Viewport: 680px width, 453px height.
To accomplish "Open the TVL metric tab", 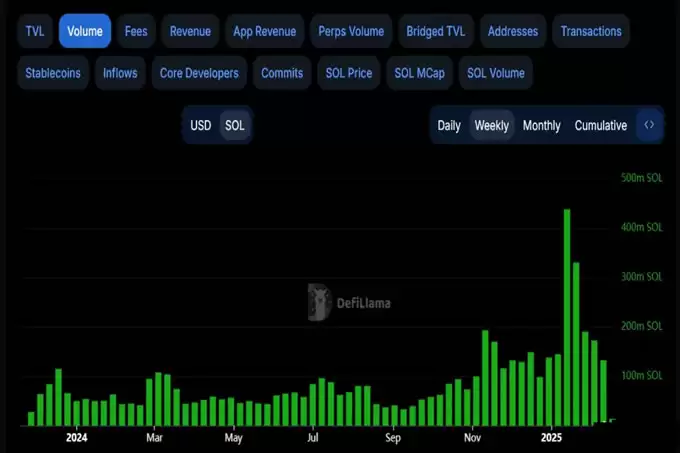I will click(35, 31).
